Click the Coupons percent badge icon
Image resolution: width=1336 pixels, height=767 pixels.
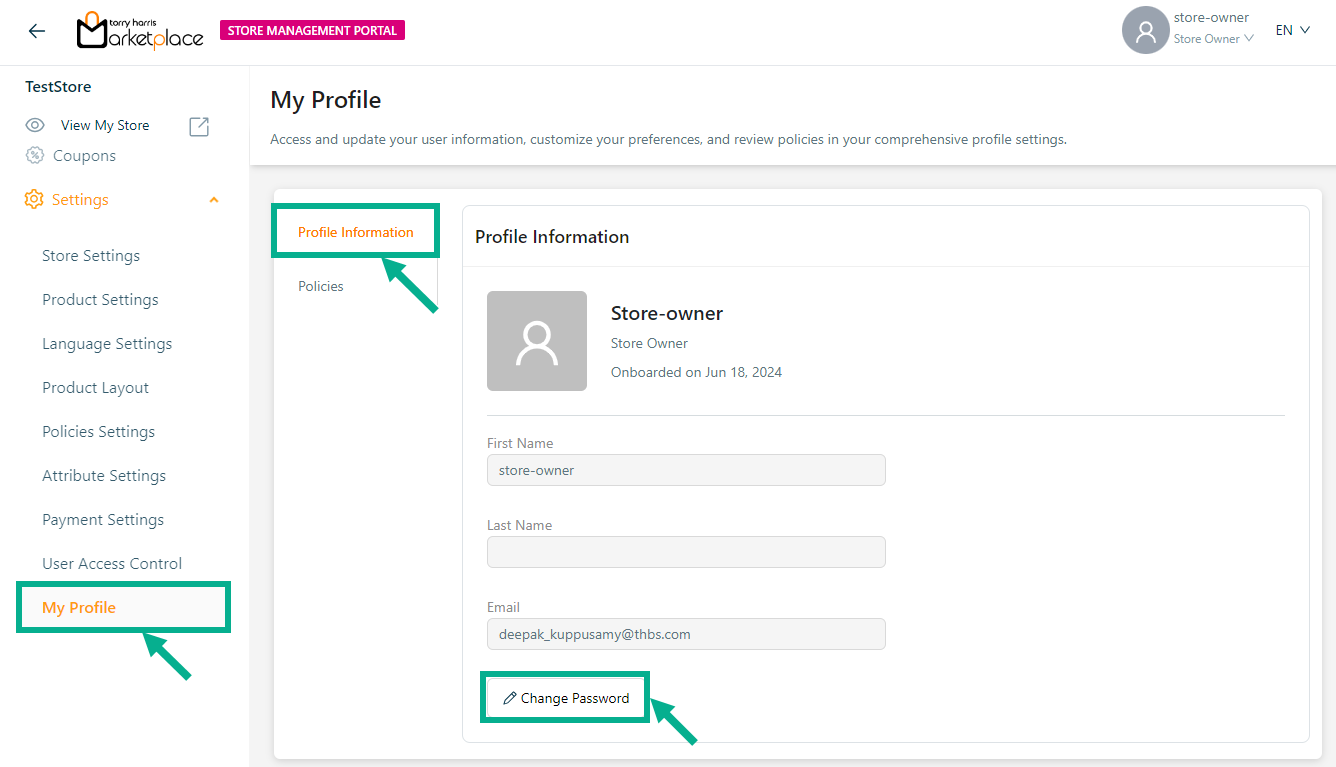pyautogui.click(x=35, y=155)
